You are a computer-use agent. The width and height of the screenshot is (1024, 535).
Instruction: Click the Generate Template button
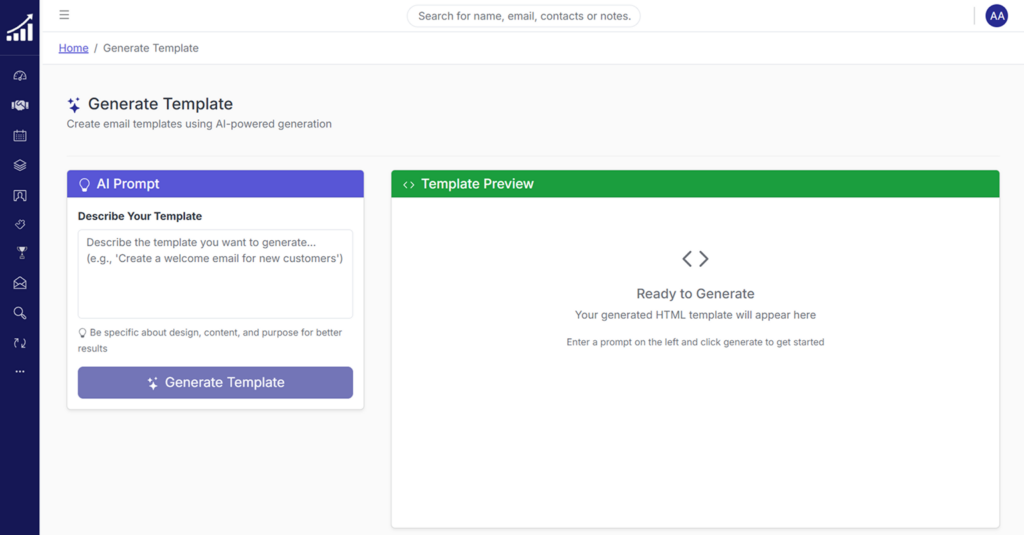[x=215, y=383]
